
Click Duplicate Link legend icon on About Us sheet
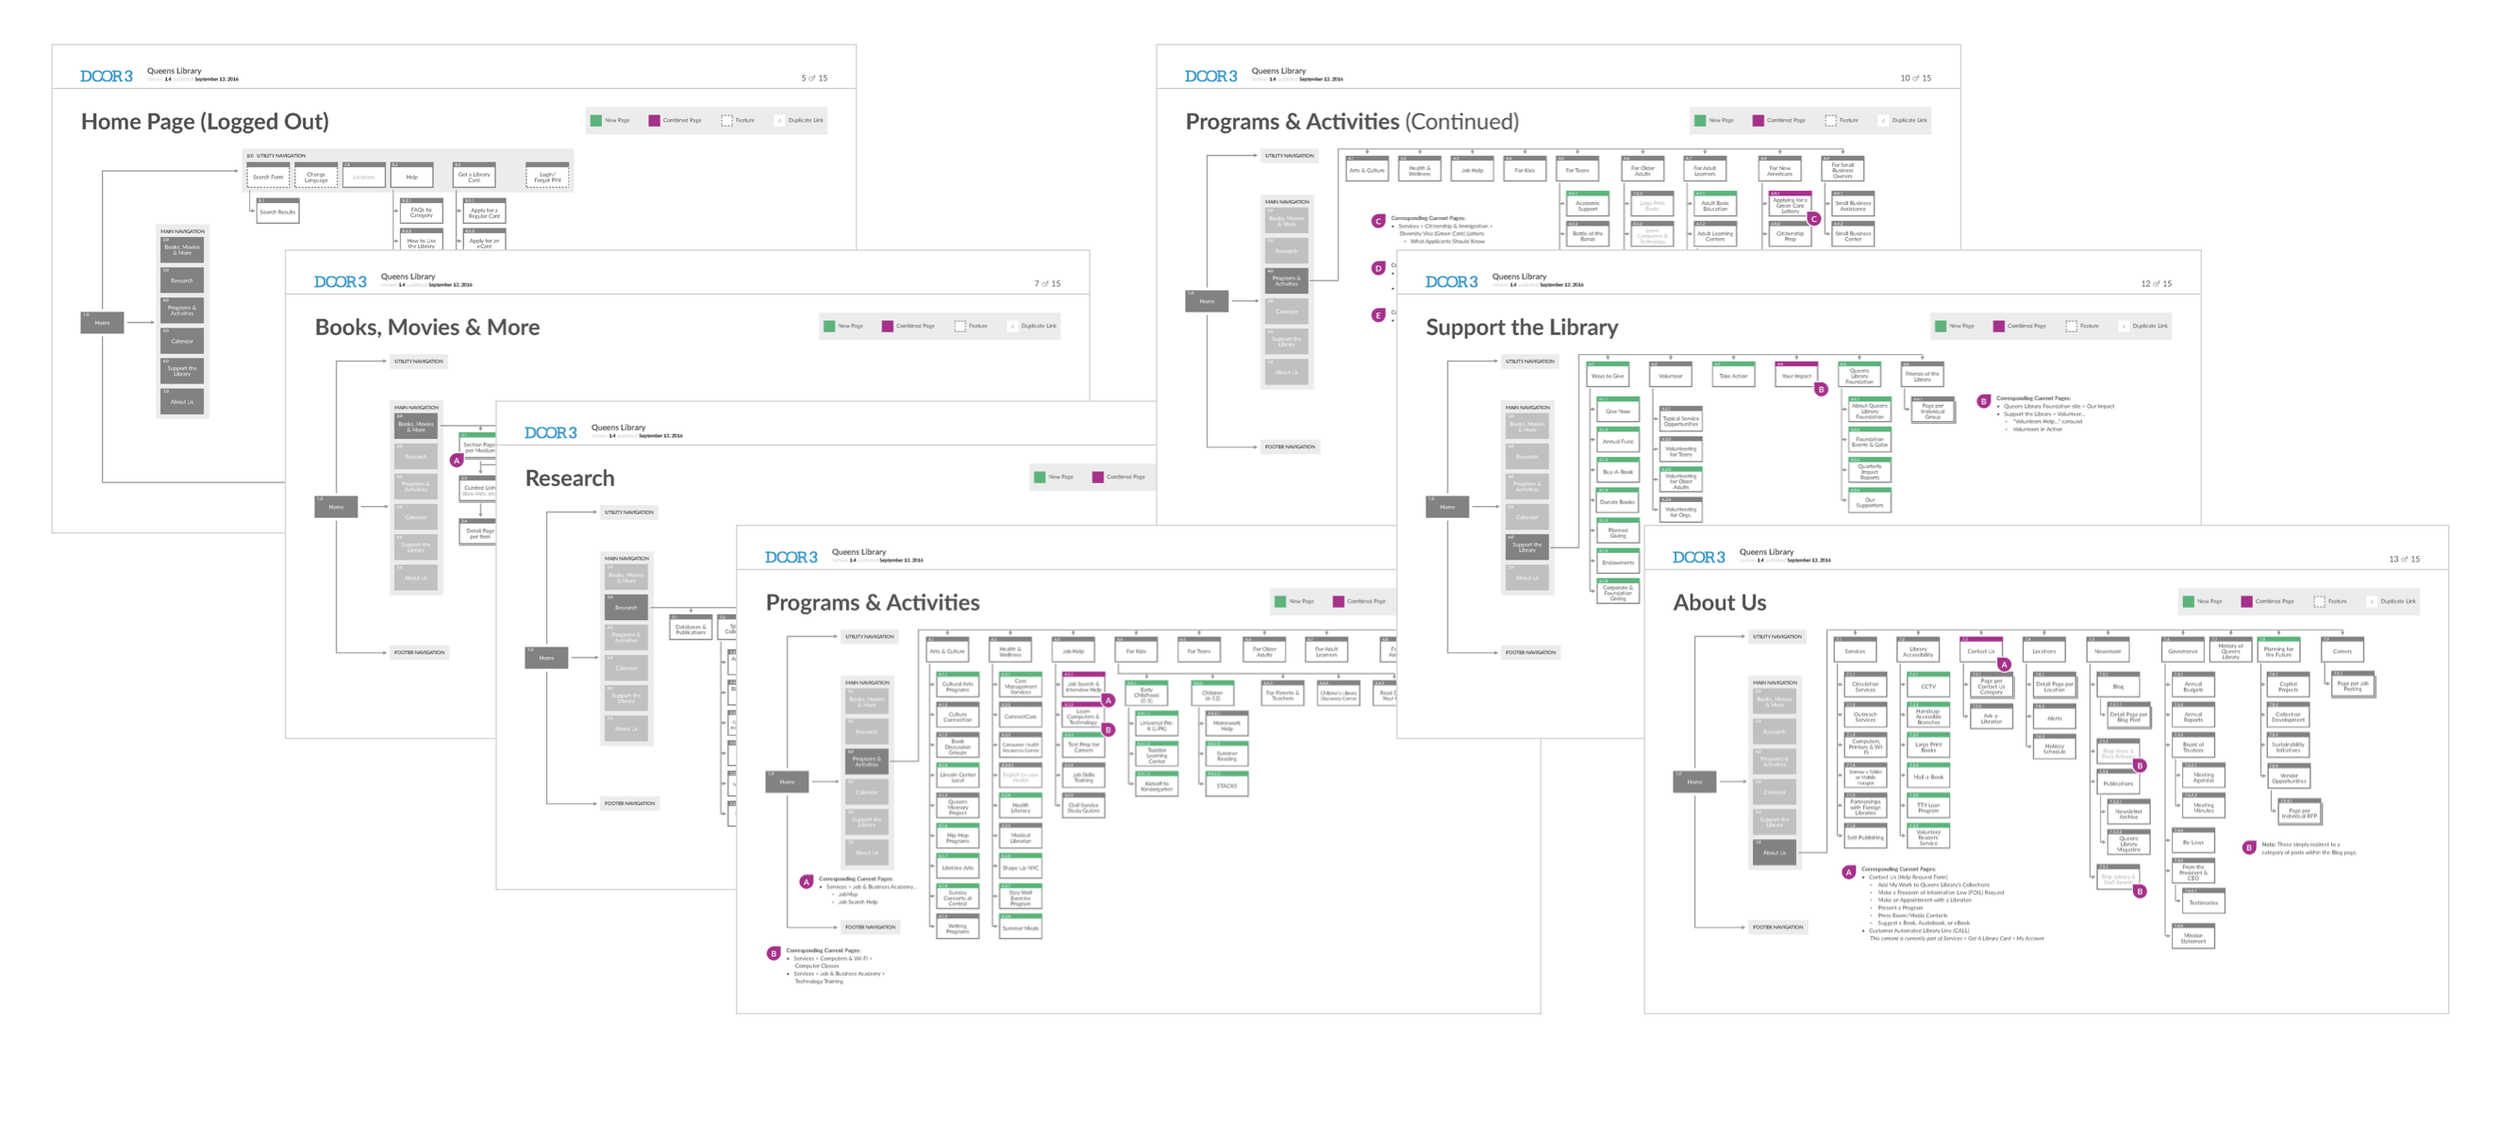pos(2371,601)
